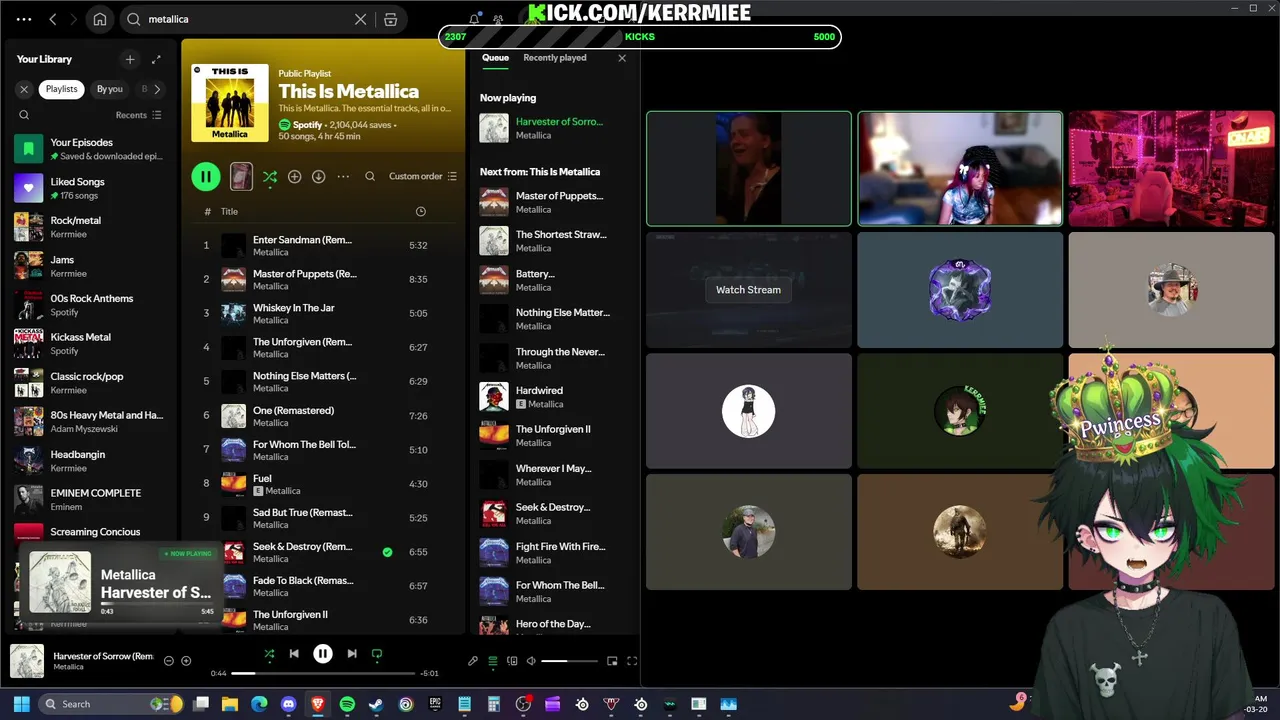Open the Epic Games launcher in the taskbar
1280x720 pixels.
tap(435, 704)
